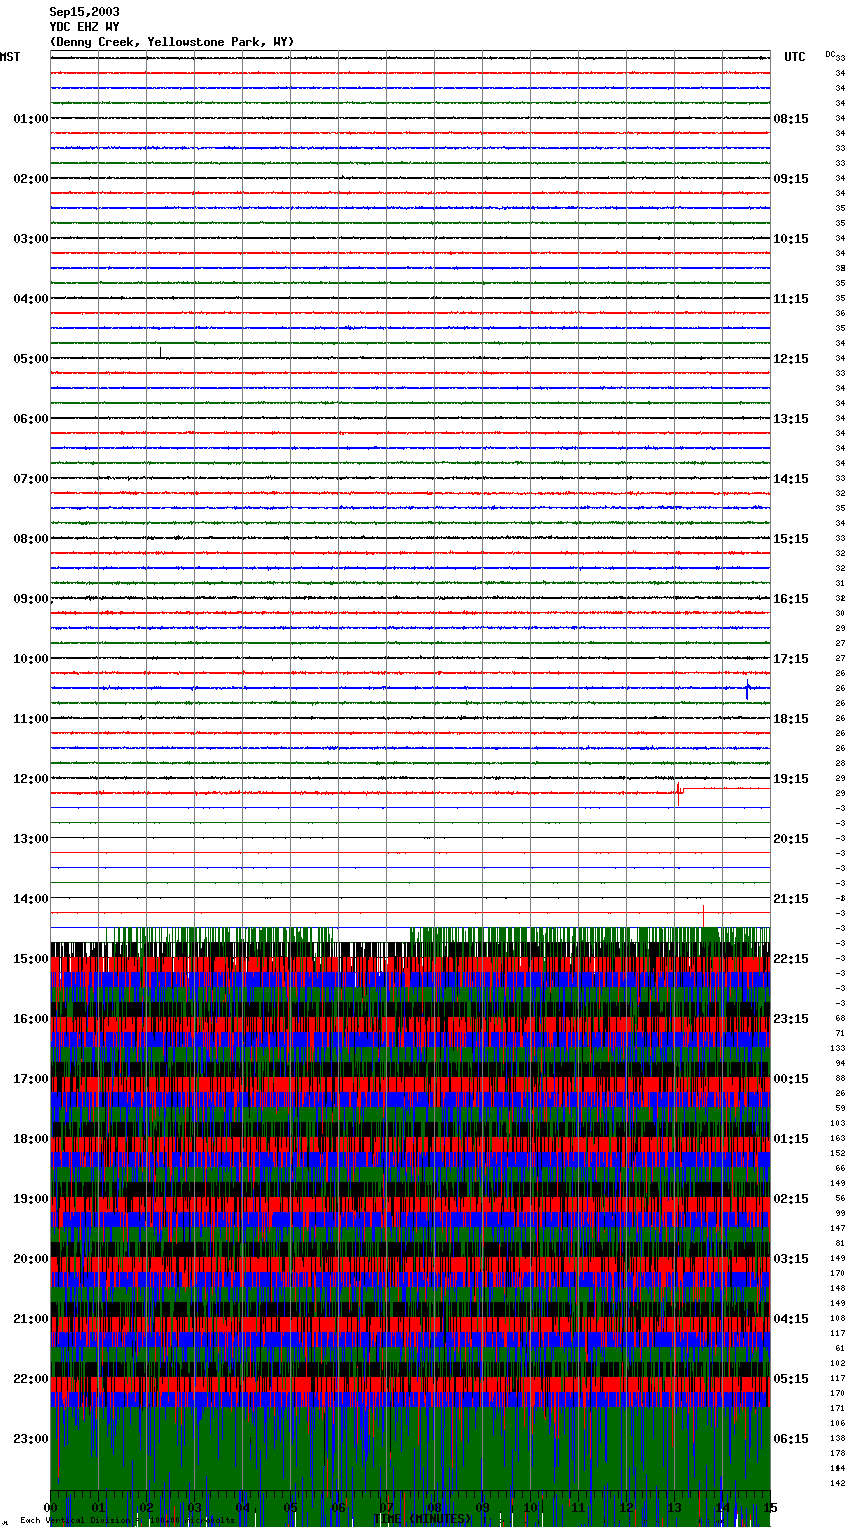Select the 07:00 MST hour label
This screenshot has width=850, height=1534.
point(30,479)
